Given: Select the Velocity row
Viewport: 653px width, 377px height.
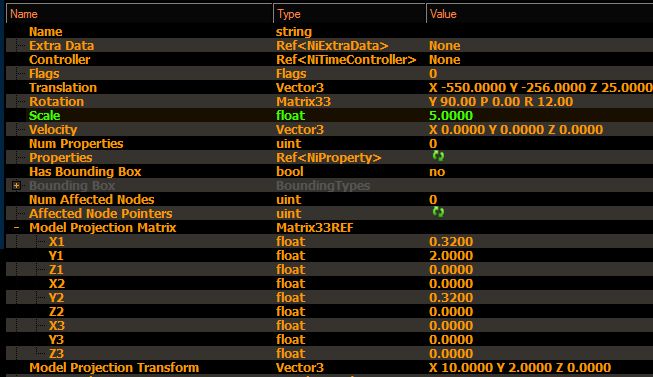Looking at the screenshot, I should pyautogui.click(x=329, y=130).
